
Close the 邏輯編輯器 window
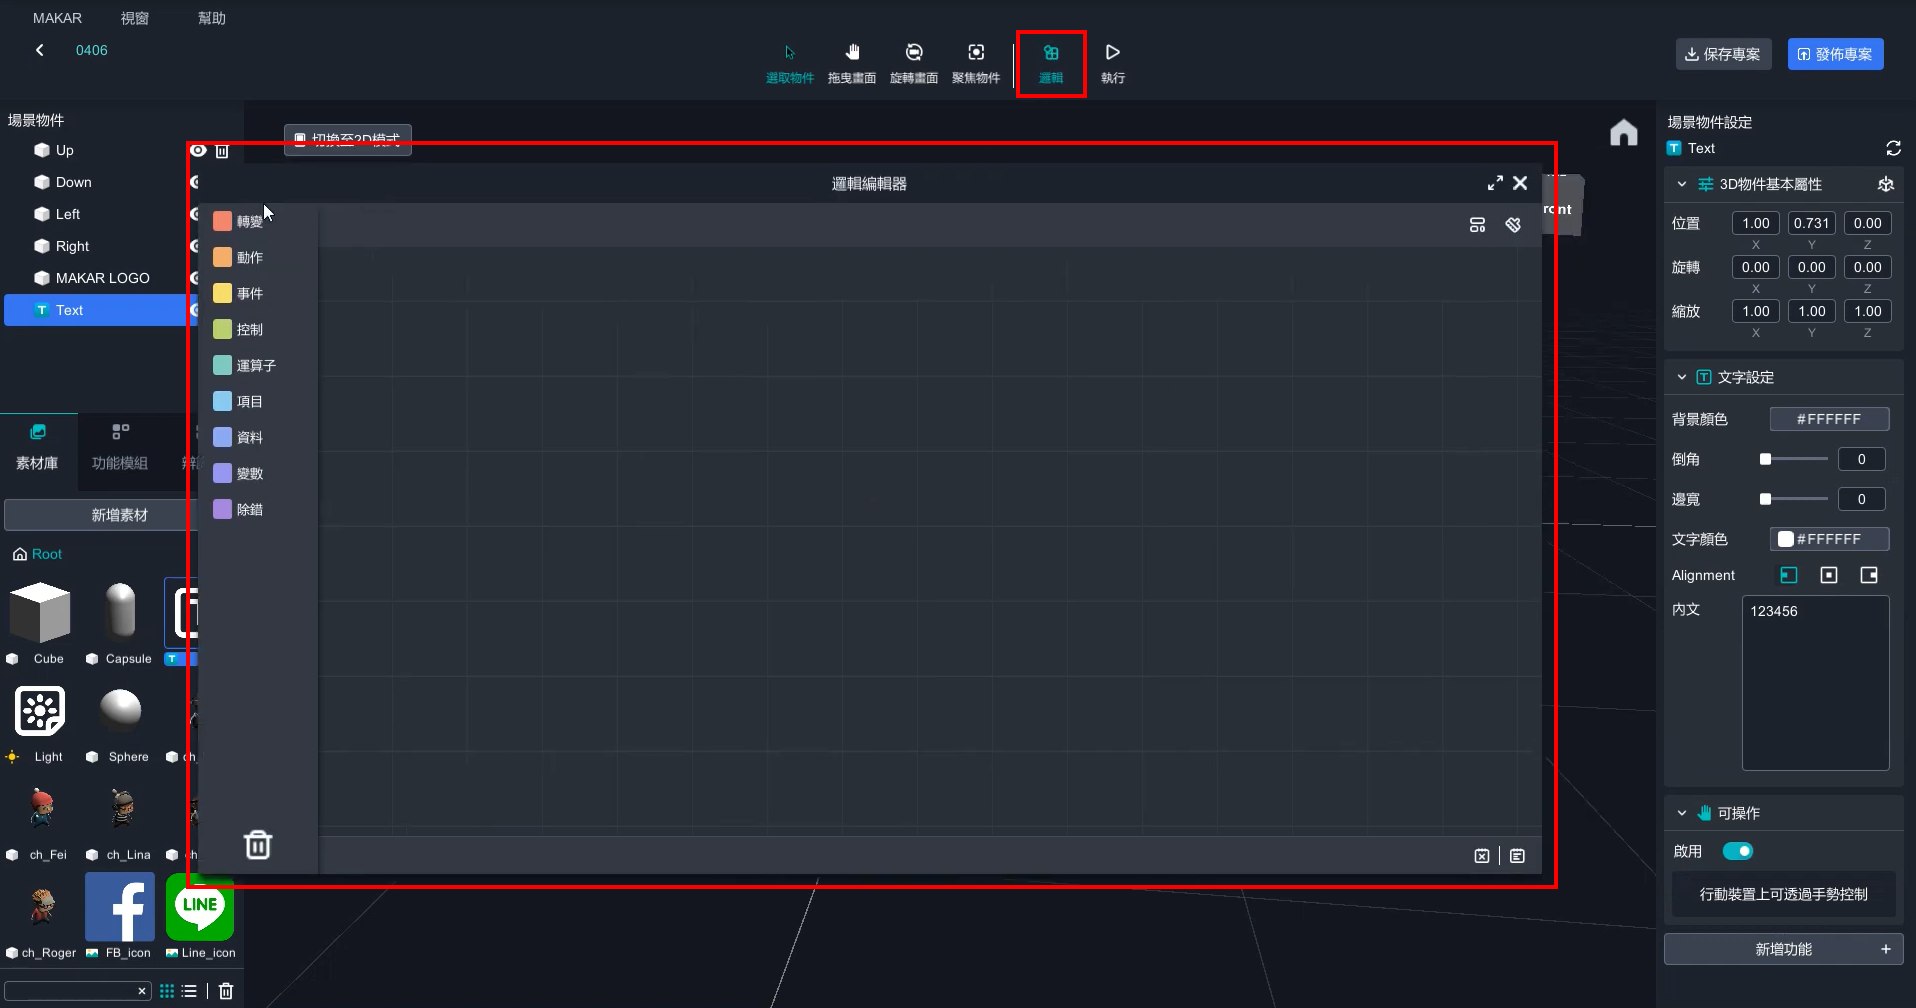coord(1520,183)
